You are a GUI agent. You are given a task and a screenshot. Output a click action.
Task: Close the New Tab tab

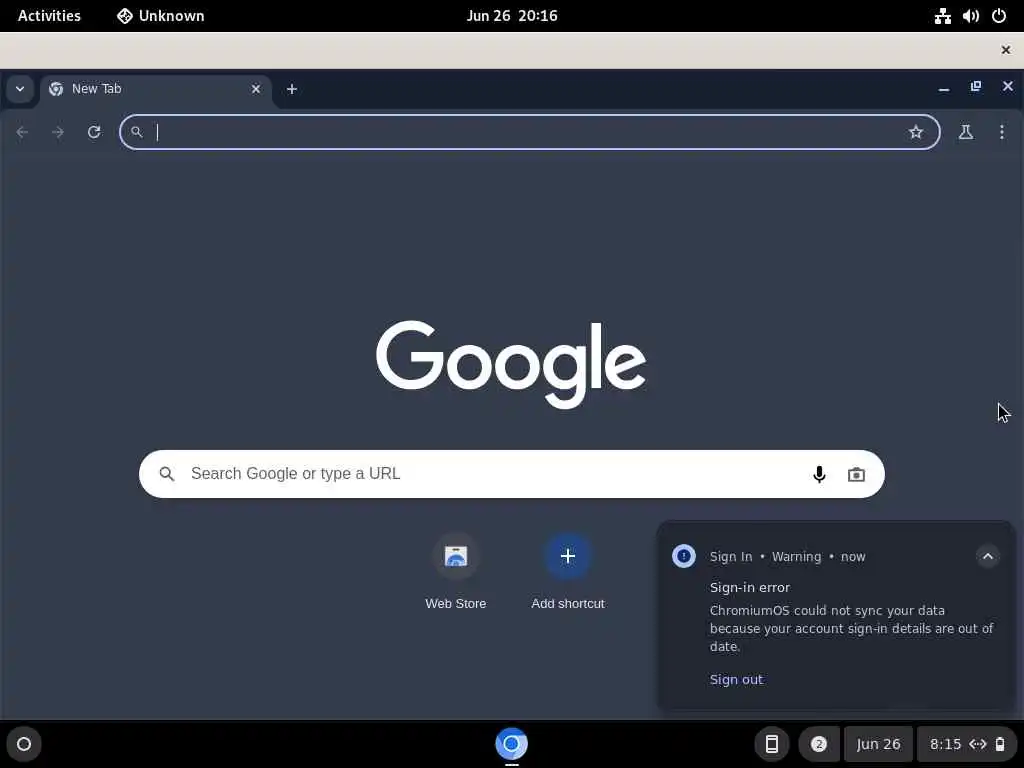(256, 89)
